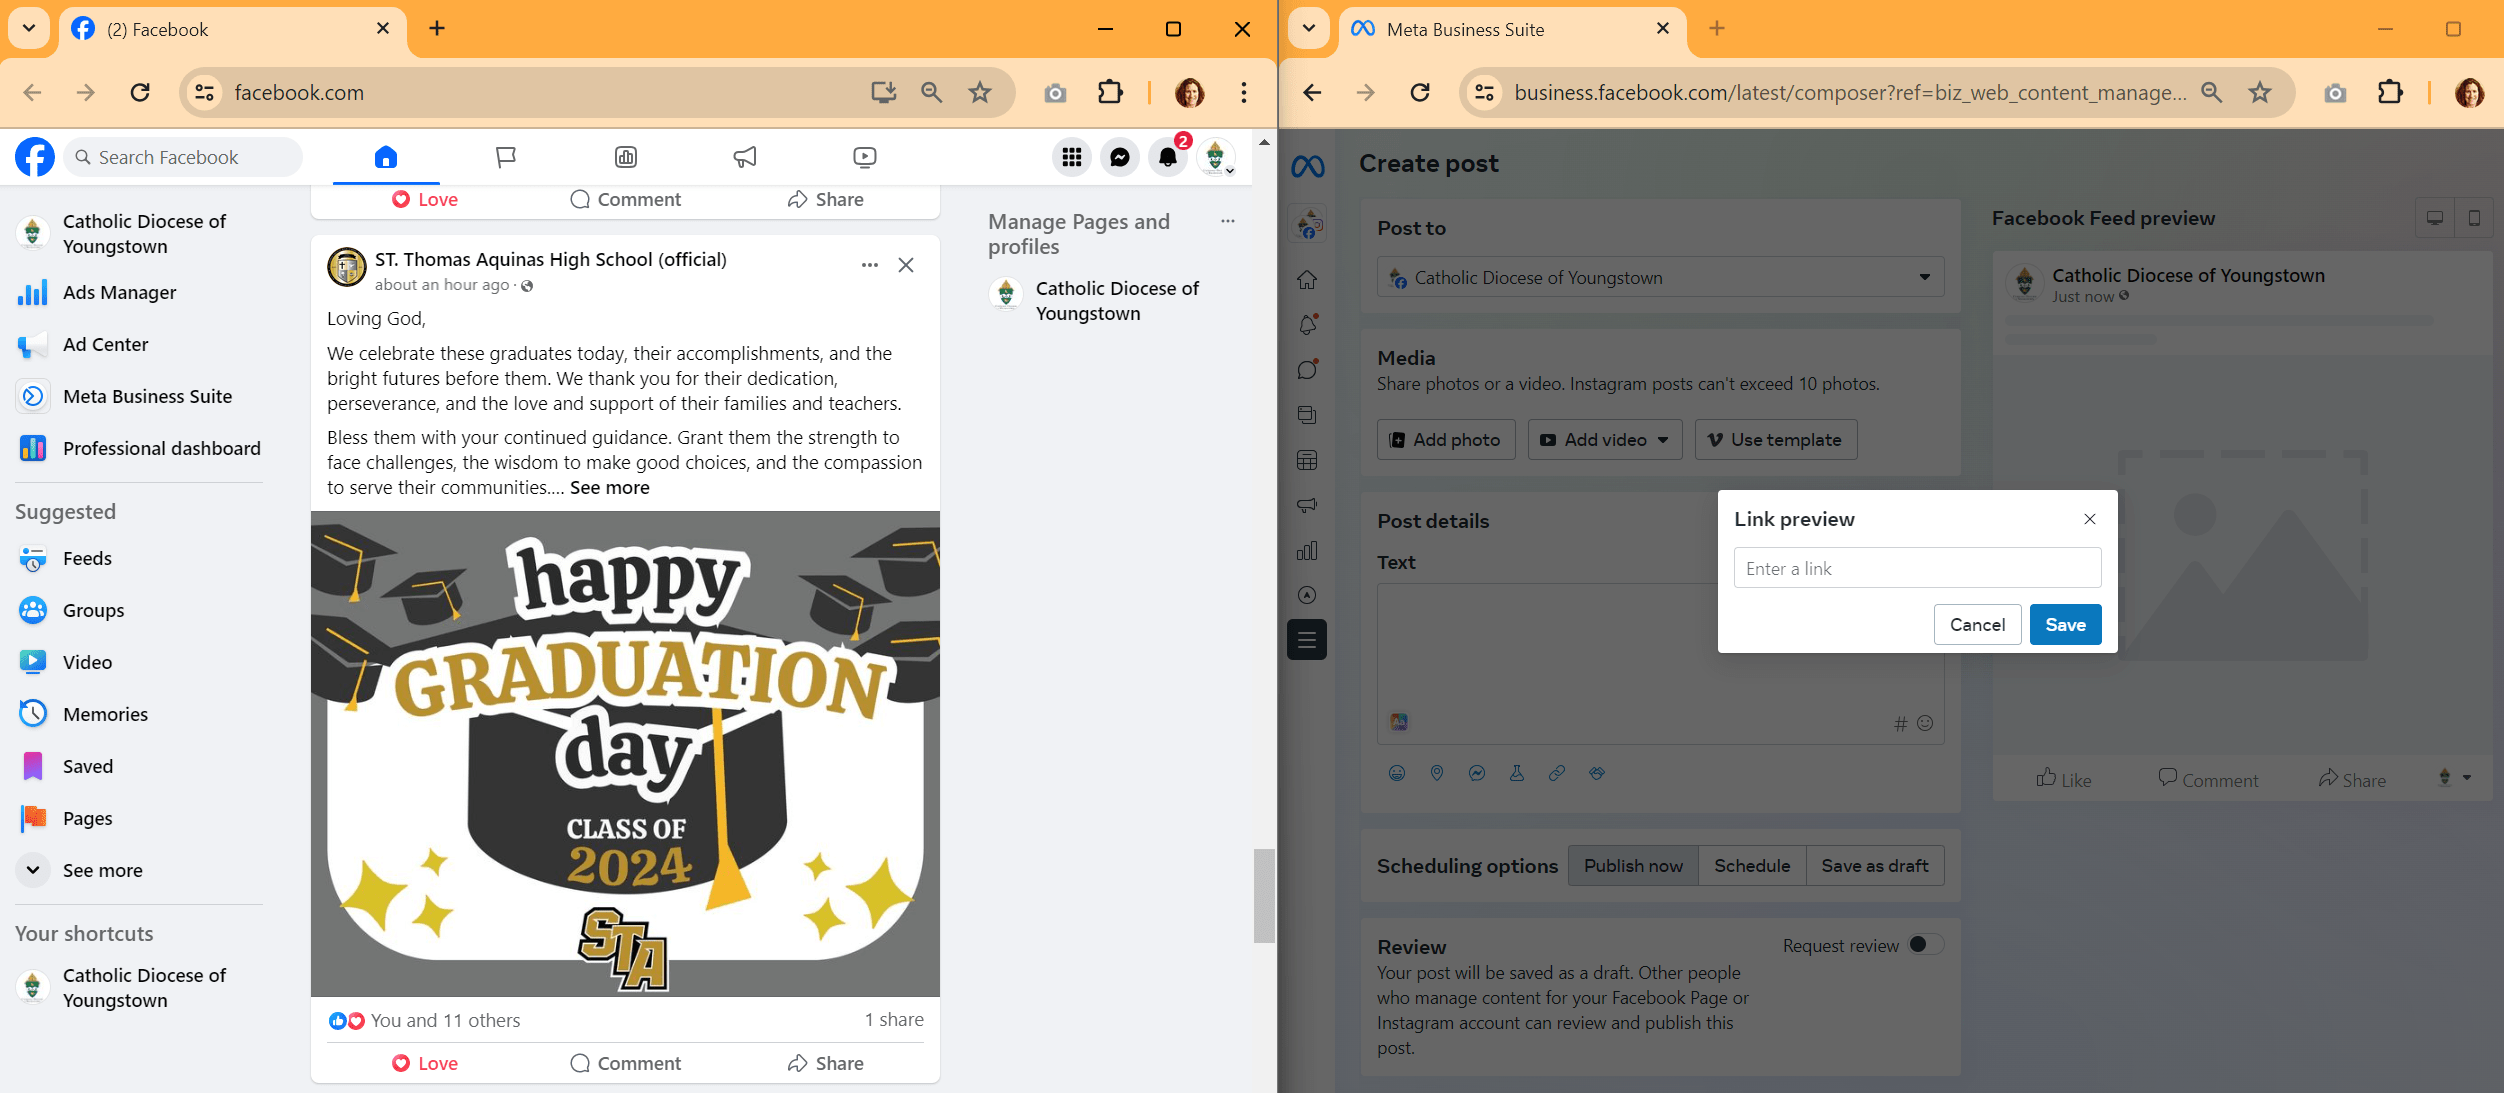The image size is (2504, 1093).
Task: Open the Add video dropdown
Action: click(1605, 440)
